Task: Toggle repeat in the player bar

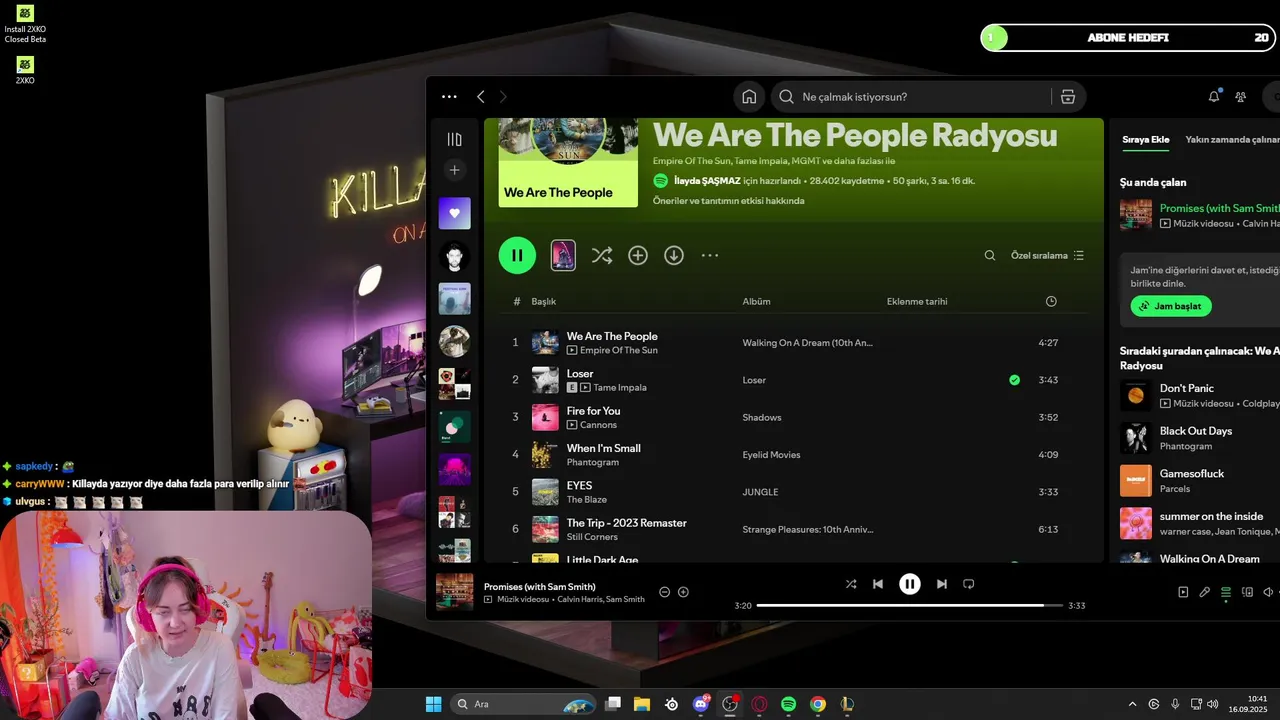Action: tap(968, 584)
